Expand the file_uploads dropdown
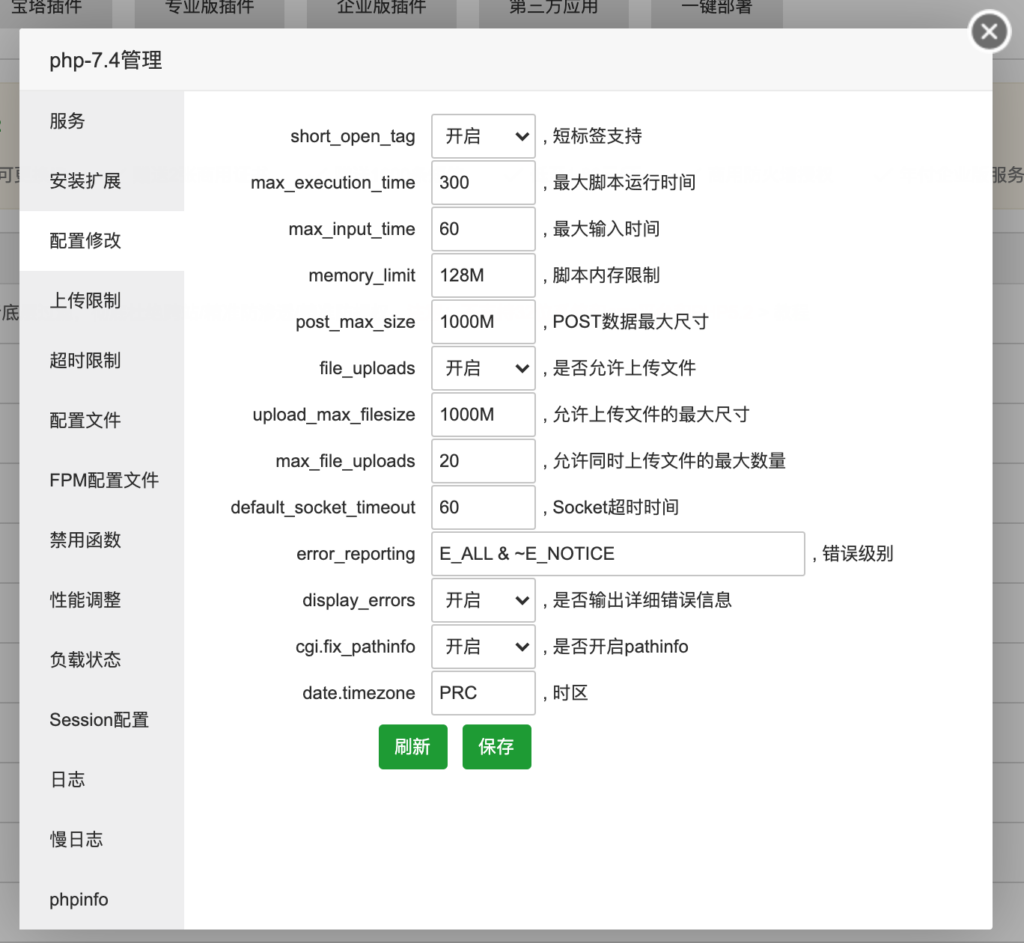Viewport: 1024px width, 943px height. click(x=483, y=368)
